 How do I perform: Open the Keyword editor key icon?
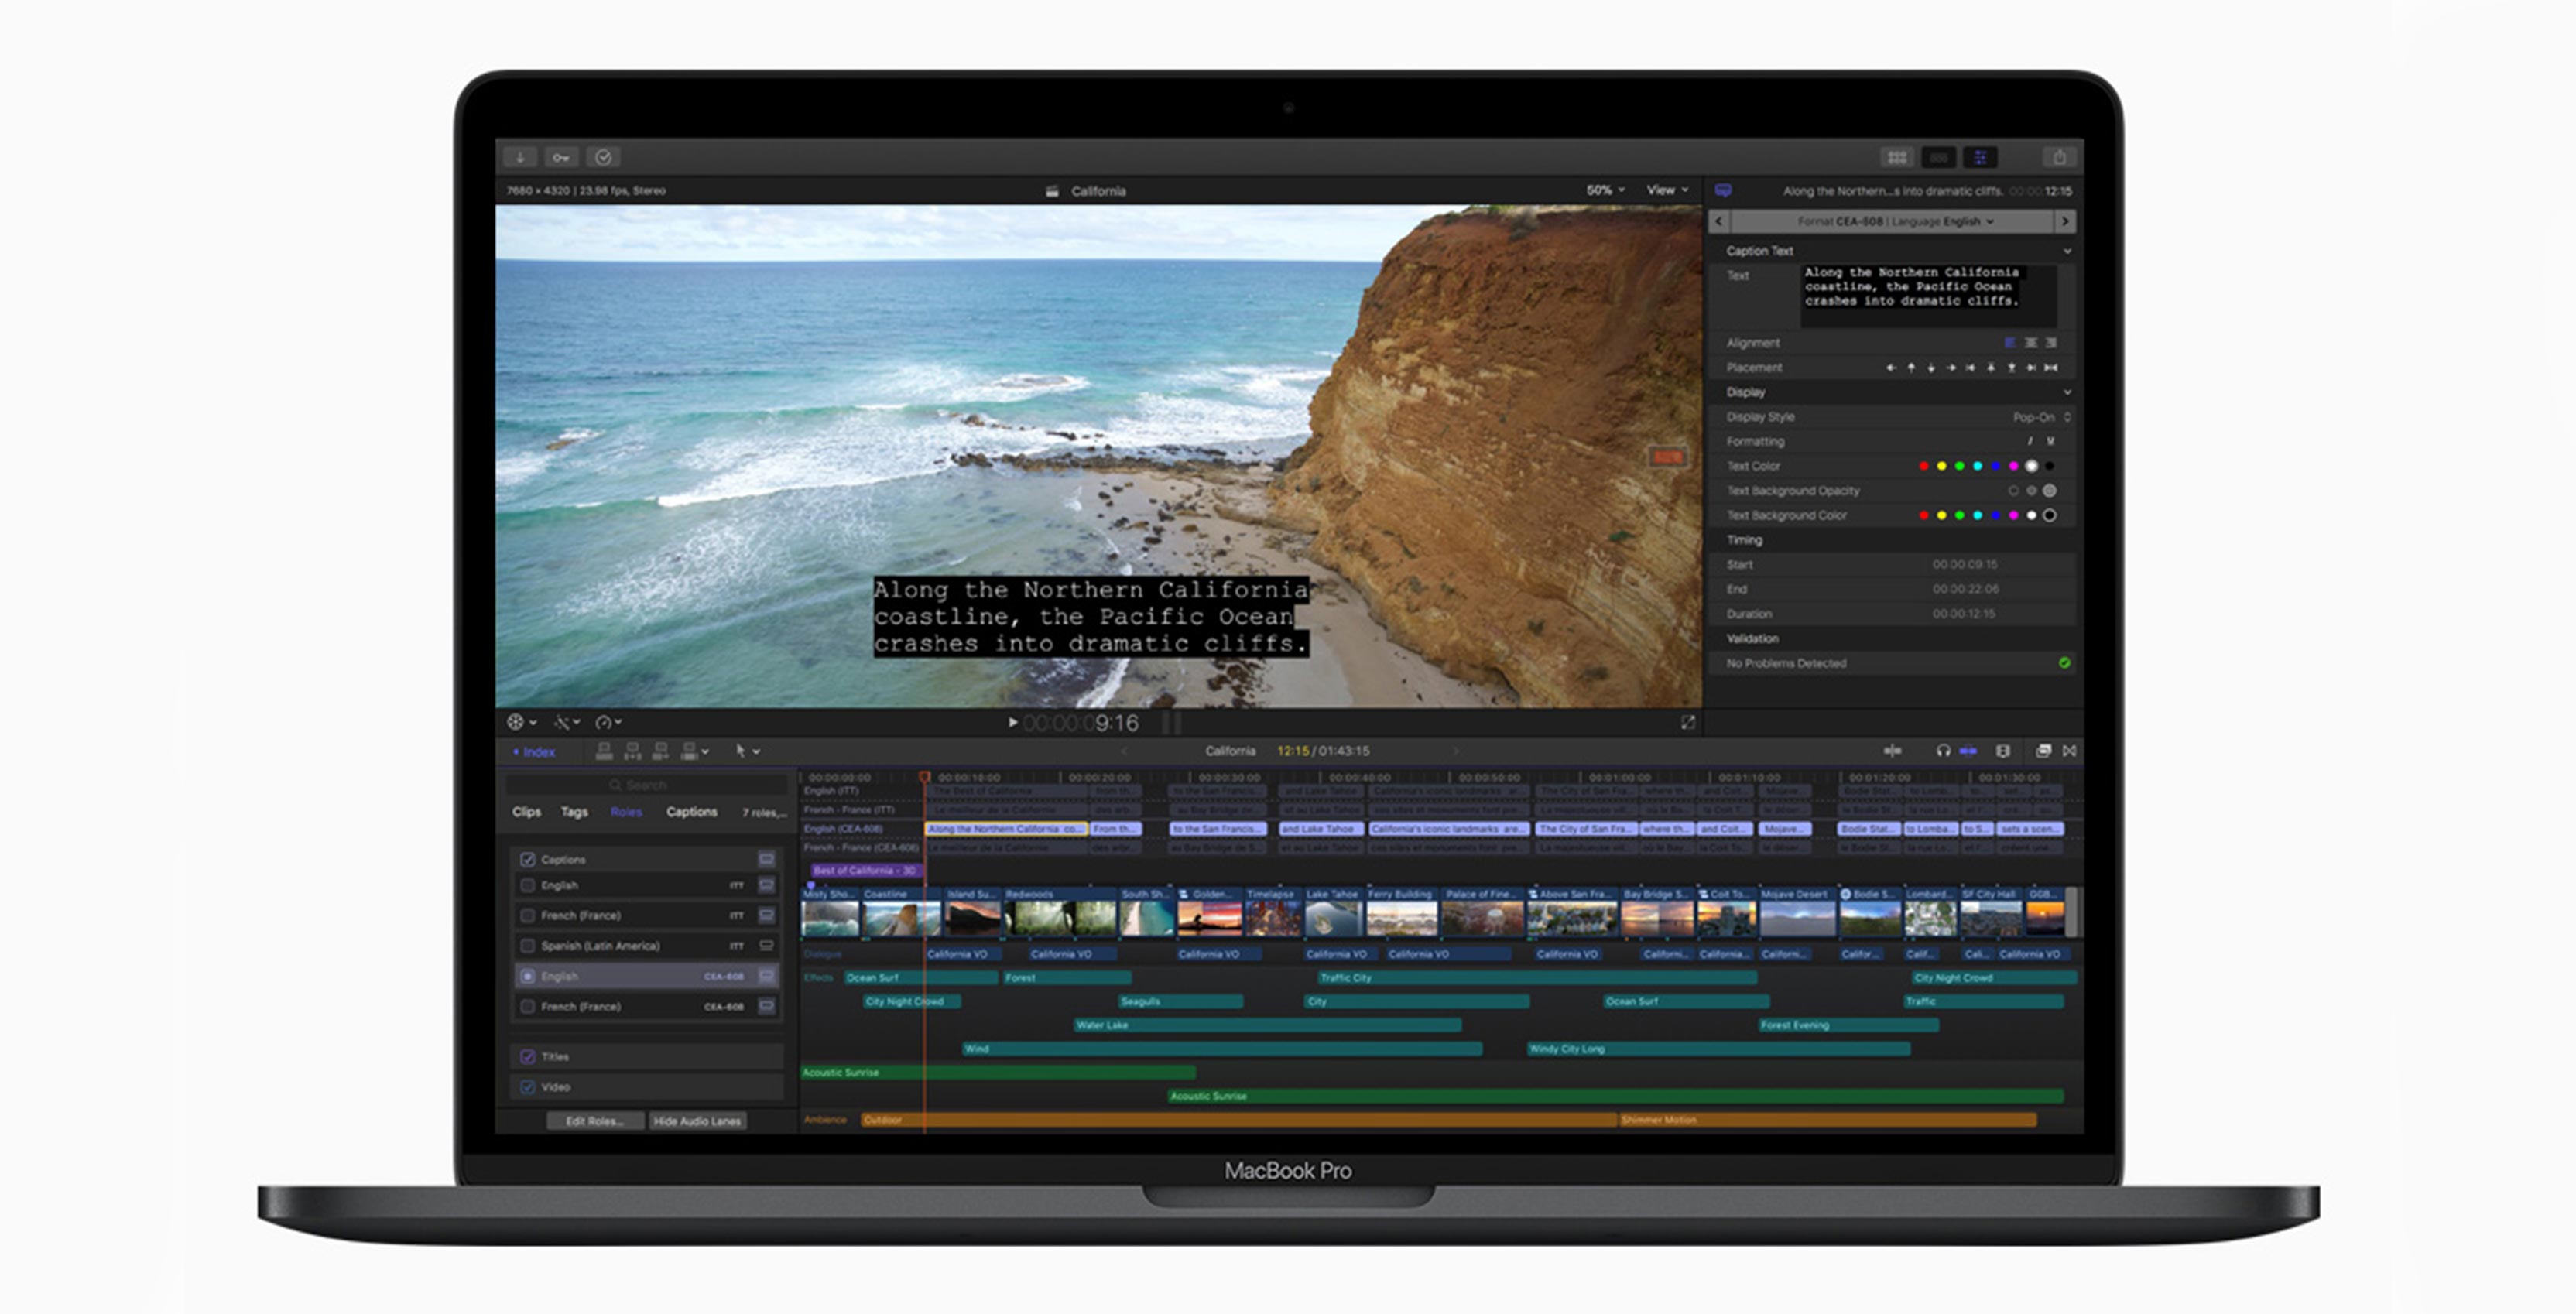click(561, 157)
